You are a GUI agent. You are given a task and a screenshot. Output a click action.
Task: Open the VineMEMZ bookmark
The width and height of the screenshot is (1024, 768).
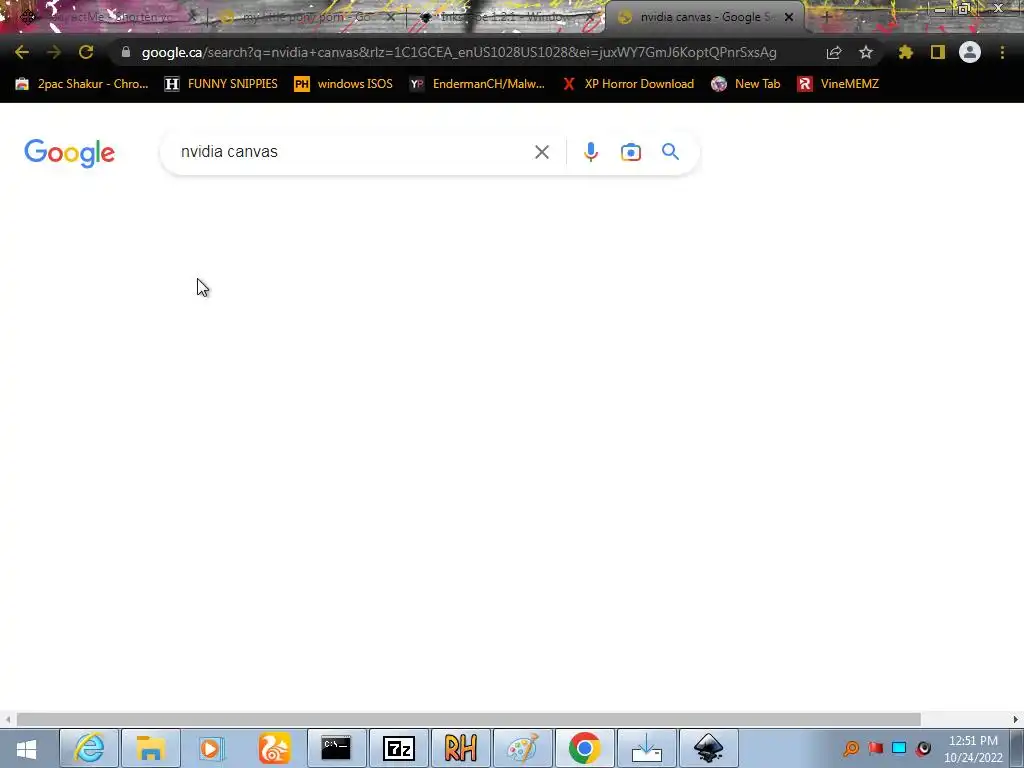(x=838, y=84)
